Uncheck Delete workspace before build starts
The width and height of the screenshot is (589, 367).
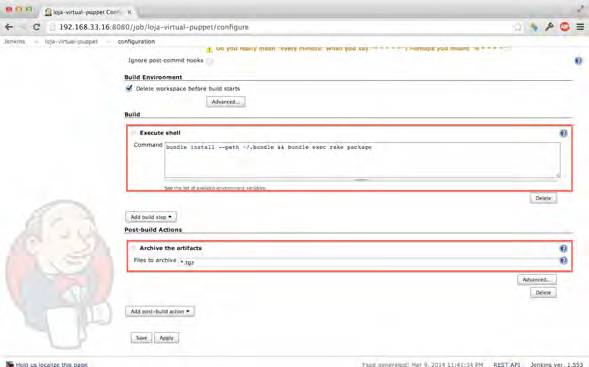(x=129, y=88)
